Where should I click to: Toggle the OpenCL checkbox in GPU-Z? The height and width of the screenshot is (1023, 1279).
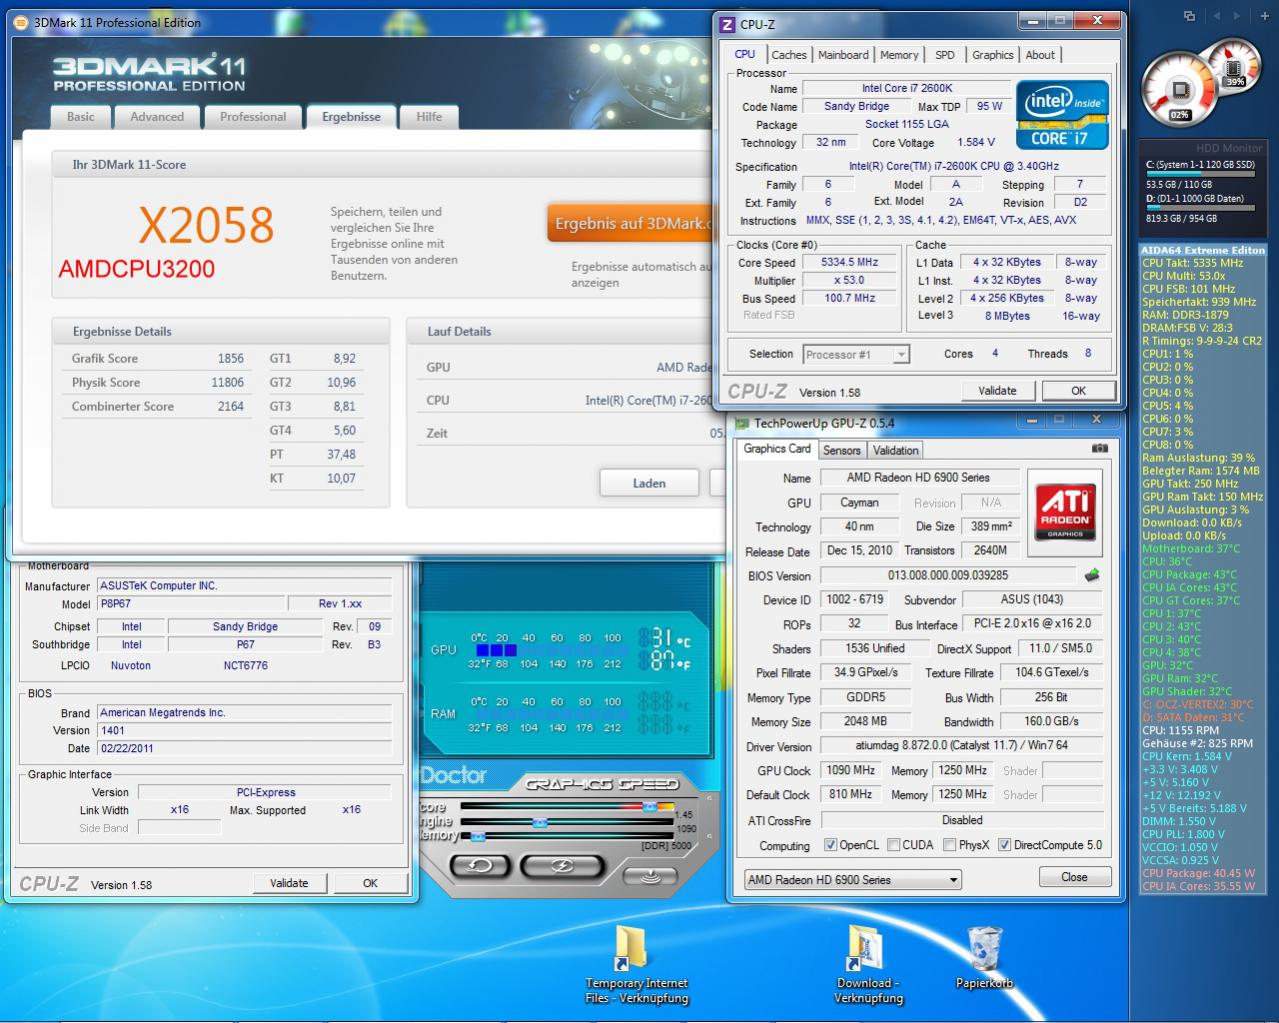click(x=830, y=845)
